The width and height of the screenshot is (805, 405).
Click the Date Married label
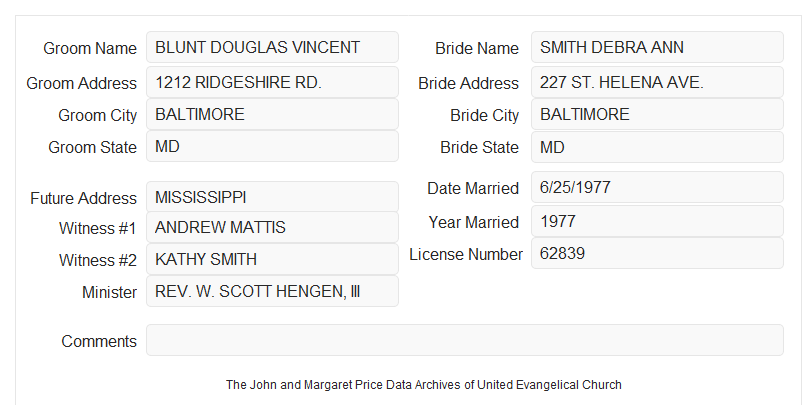point(473,188)
